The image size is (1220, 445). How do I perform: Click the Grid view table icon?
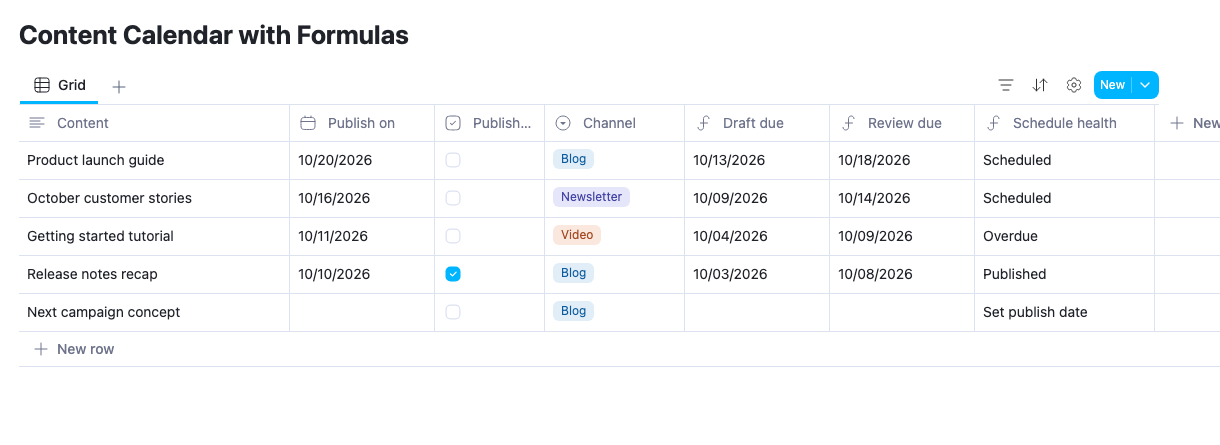click(42, 85)
